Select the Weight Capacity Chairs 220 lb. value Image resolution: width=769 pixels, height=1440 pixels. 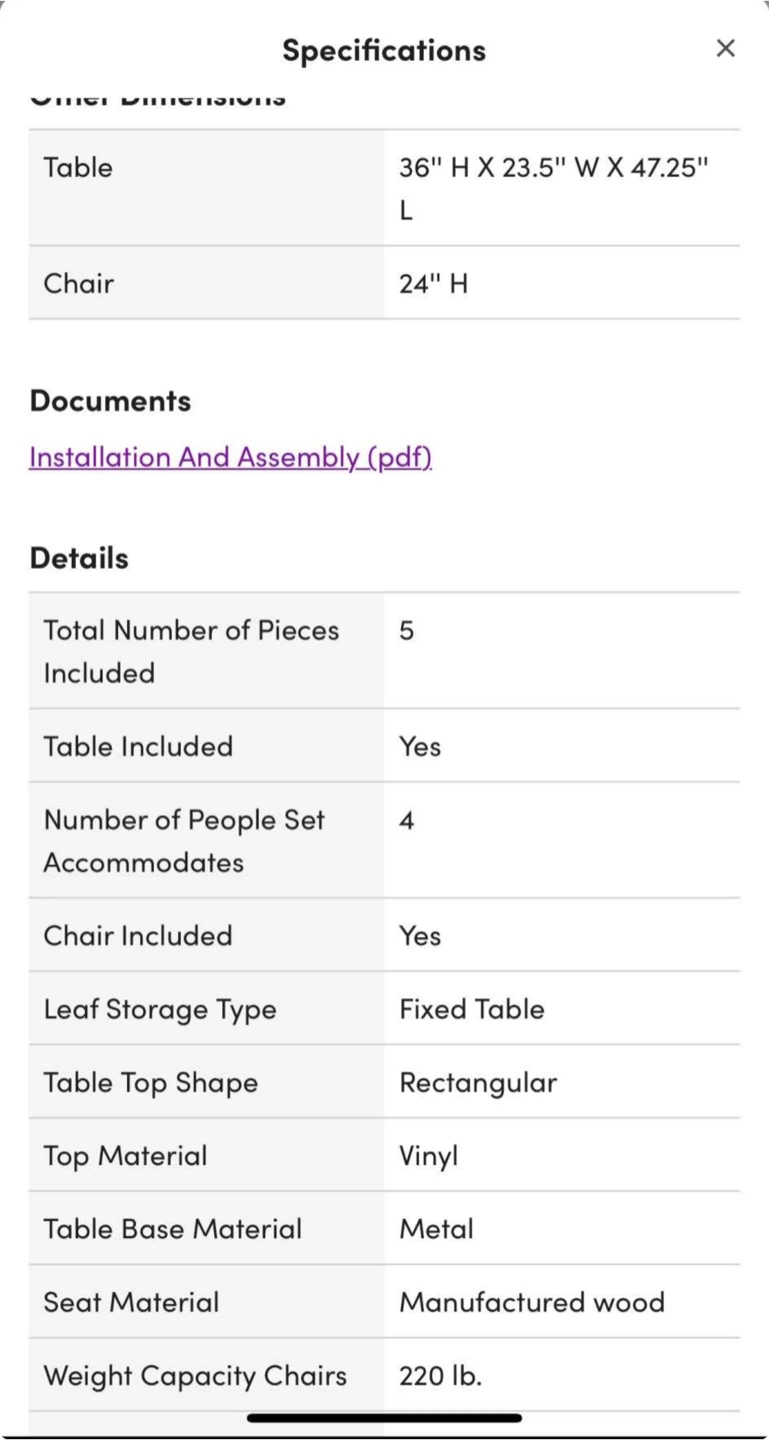(x=441, y=1375)
